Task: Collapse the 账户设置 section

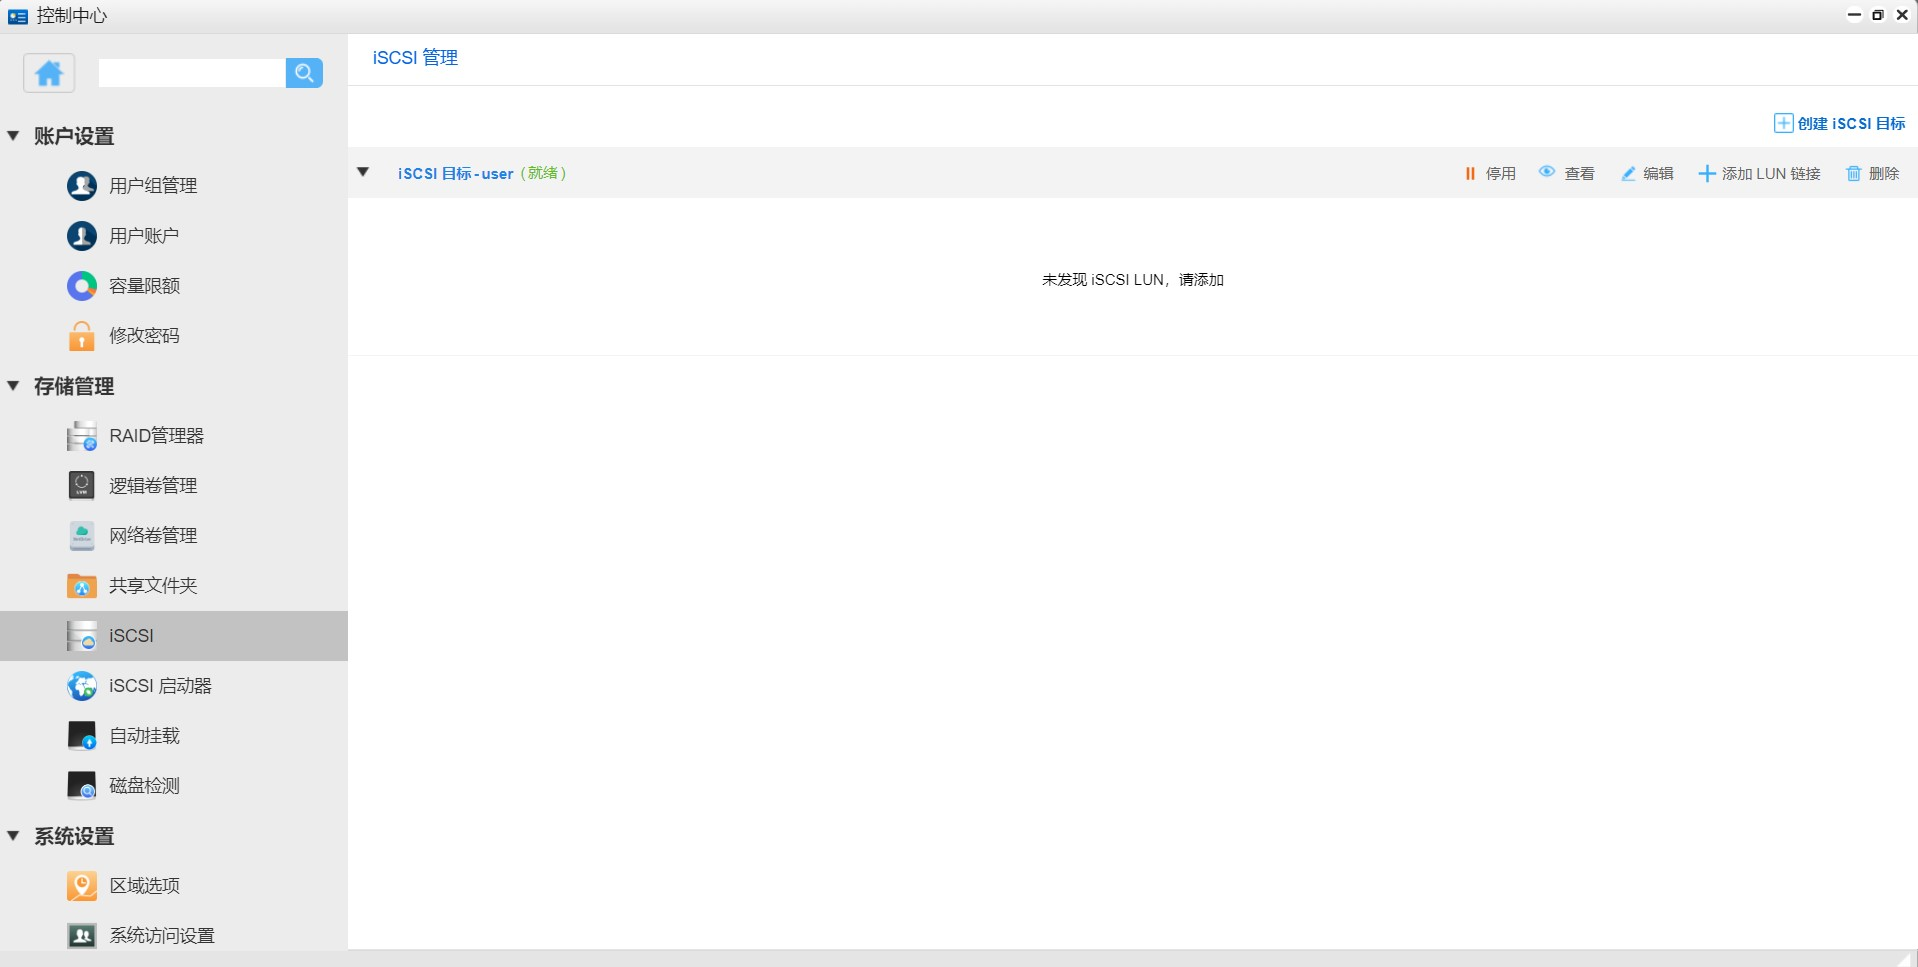Action: [x=14, y=136]
